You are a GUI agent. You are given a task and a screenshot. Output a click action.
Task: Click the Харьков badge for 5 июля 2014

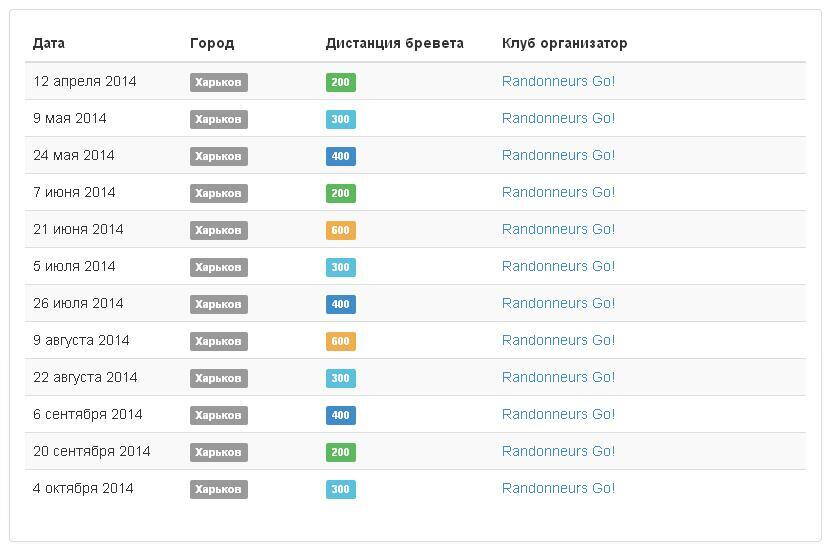(x=218, y=267)
